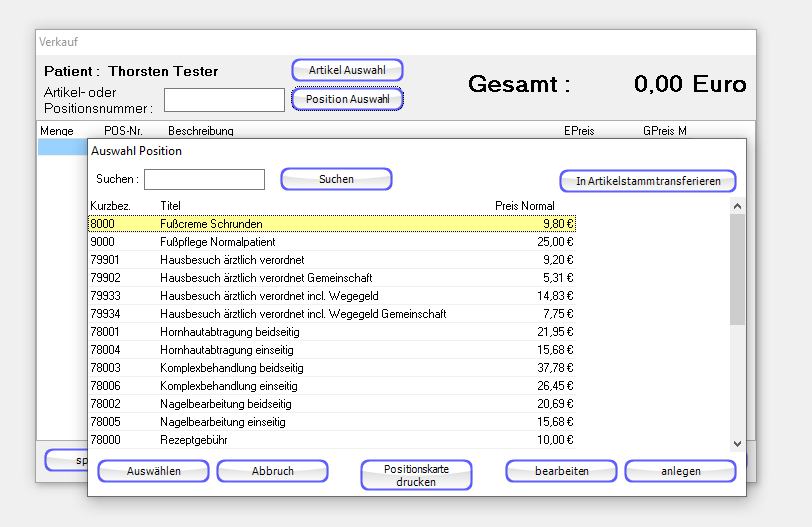Select row 78003 Komplexbehandlung beidseitig
This screenshot has height=527, width=812.
pyautogui.click(x=332, y=368)
